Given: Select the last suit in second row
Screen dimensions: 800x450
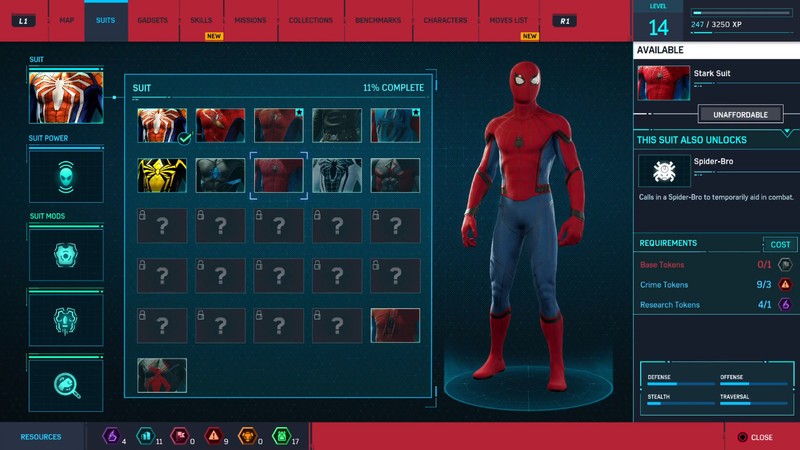Looking at the screenshot, I should tap(395, 176).
